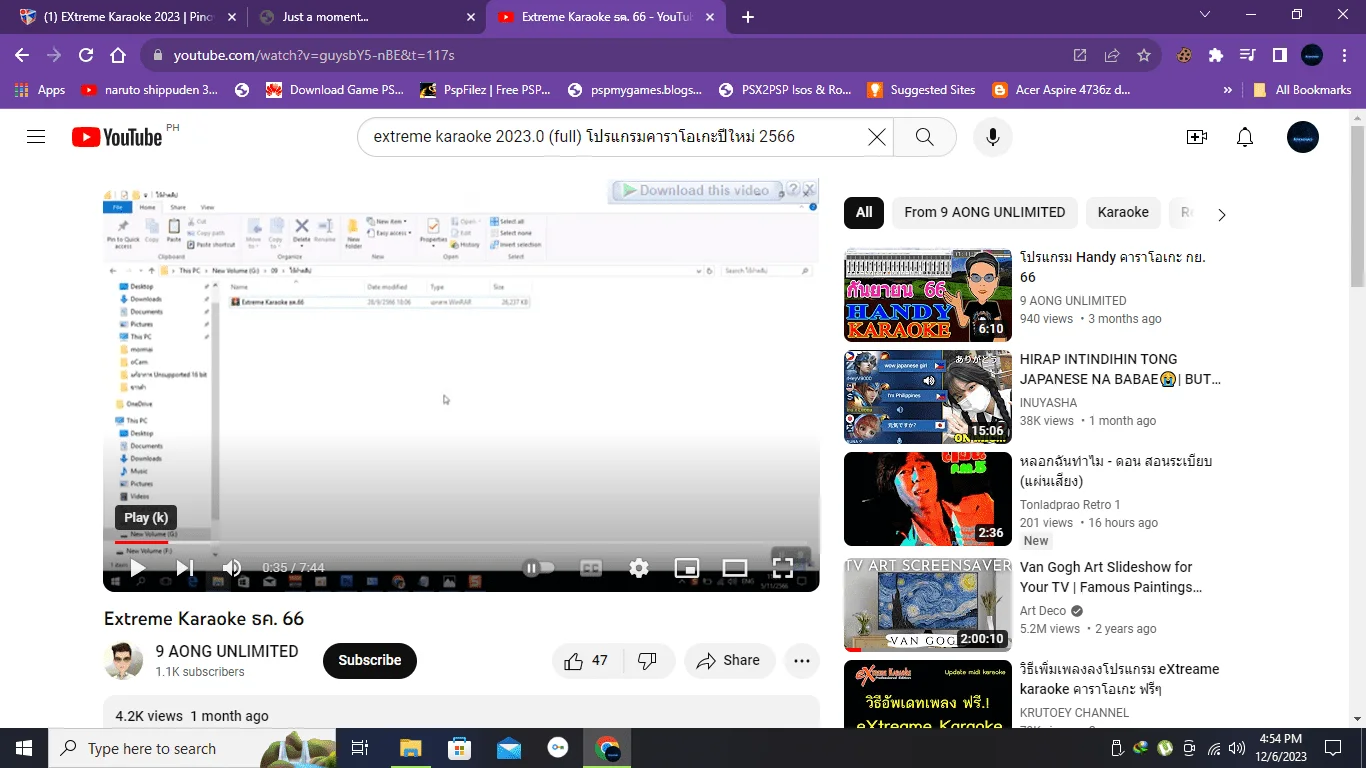1366x768 pixels.
Task: Open Mail app from taskbar
Action: [508, 748]
